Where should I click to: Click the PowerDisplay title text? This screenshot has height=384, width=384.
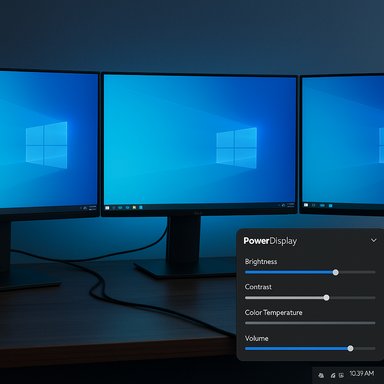[270, 241]
